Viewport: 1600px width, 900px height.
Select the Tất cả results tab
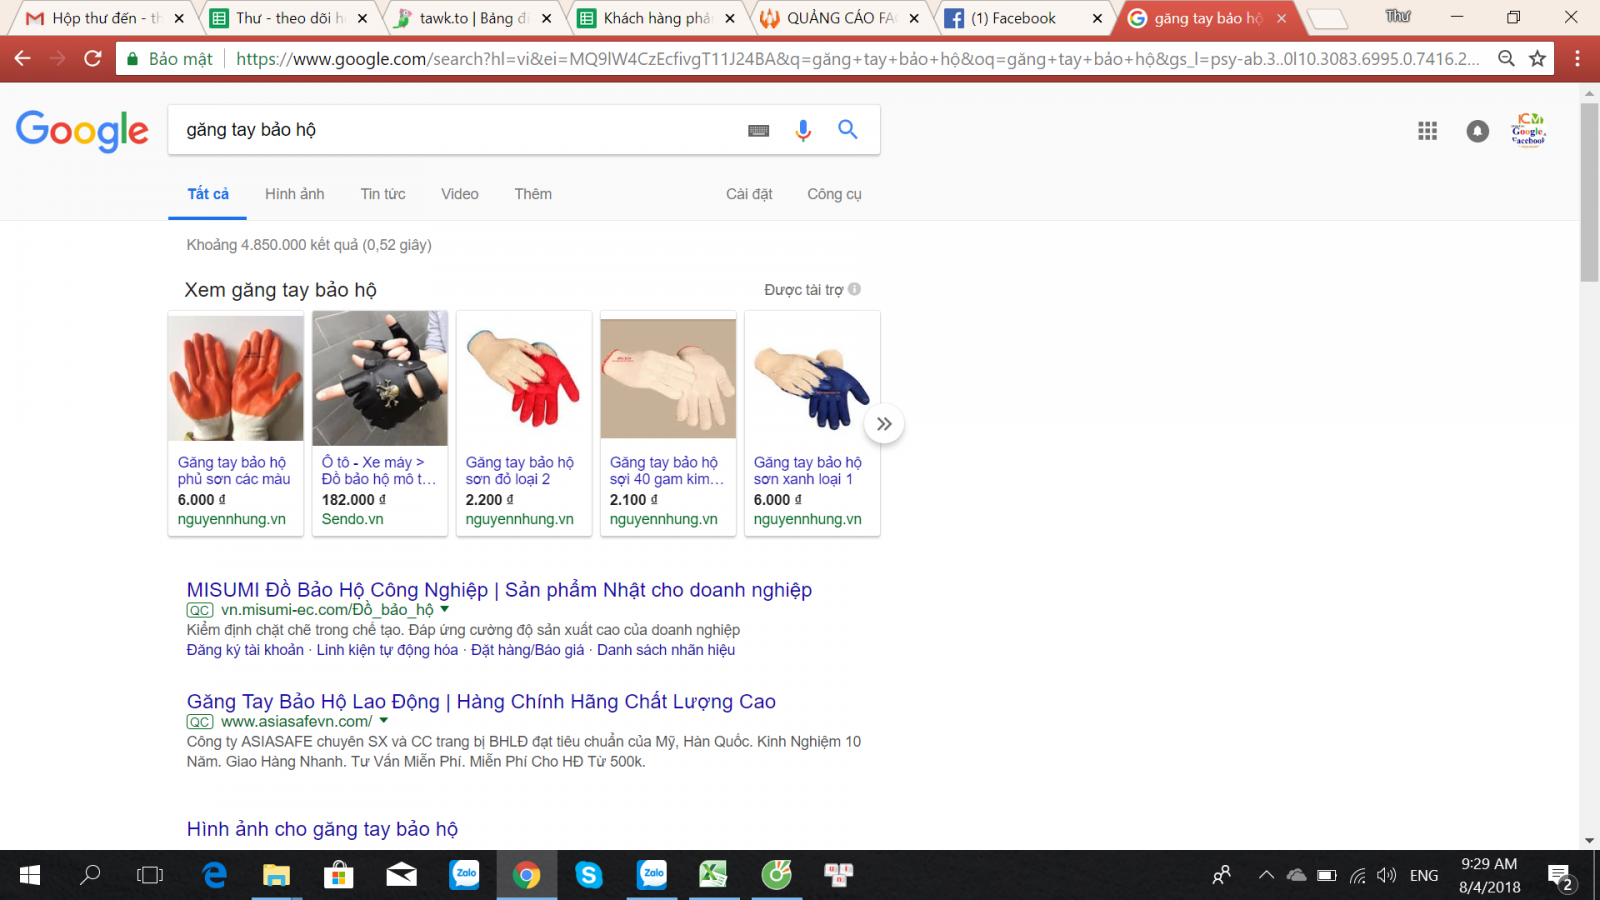pos(208,194)
